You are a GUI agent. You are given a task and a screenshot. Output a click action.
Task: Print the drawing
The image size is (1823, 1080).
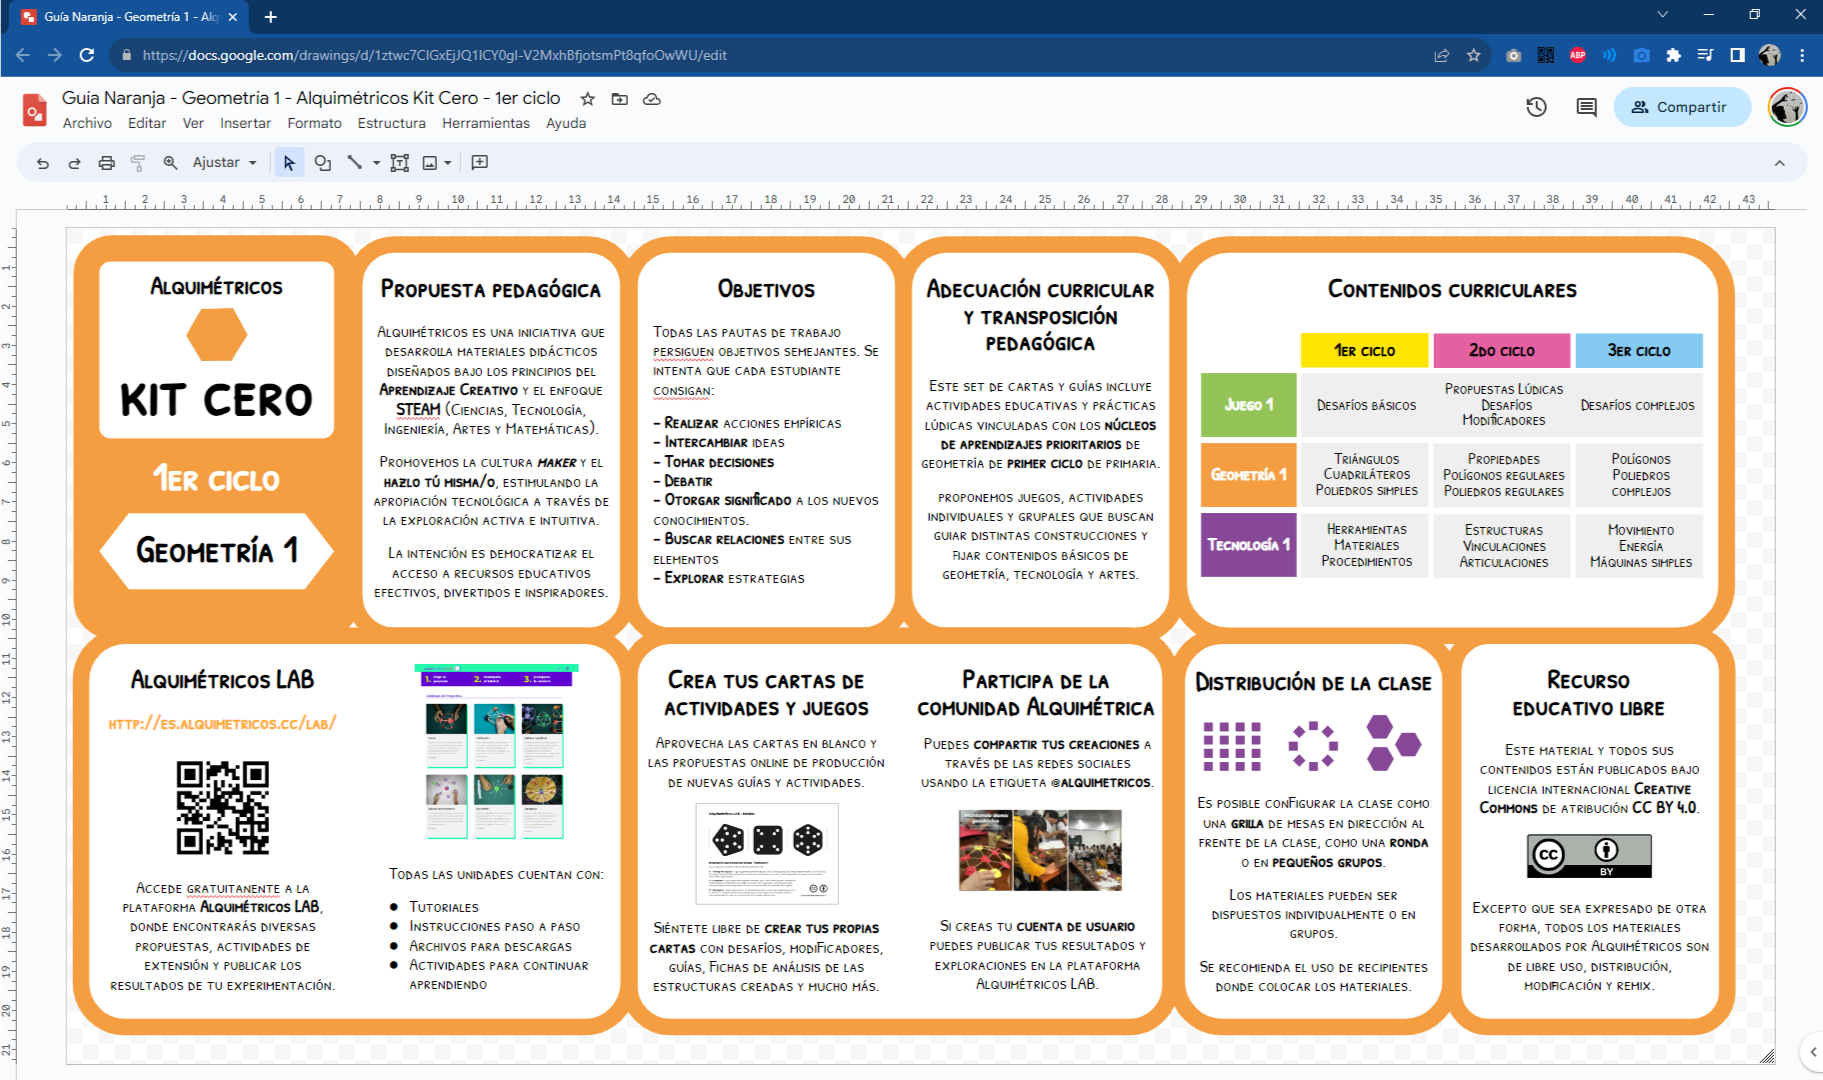coord(106,163)
